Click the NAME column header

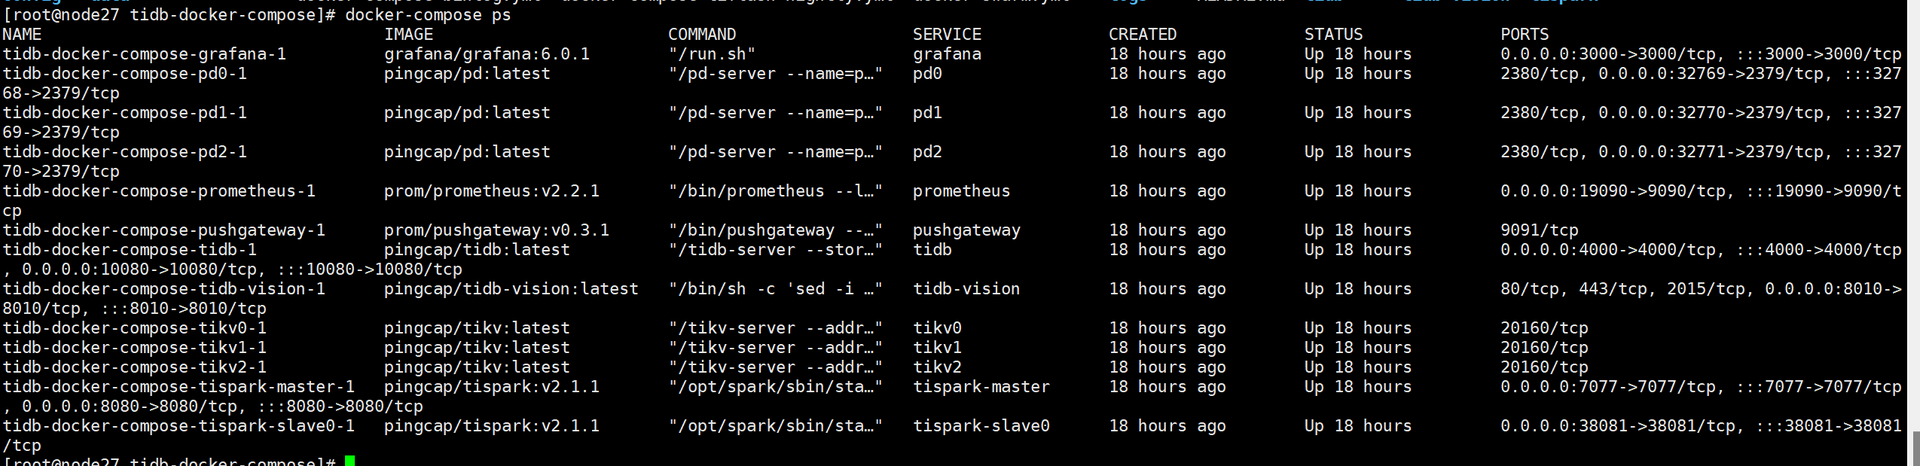22,34
